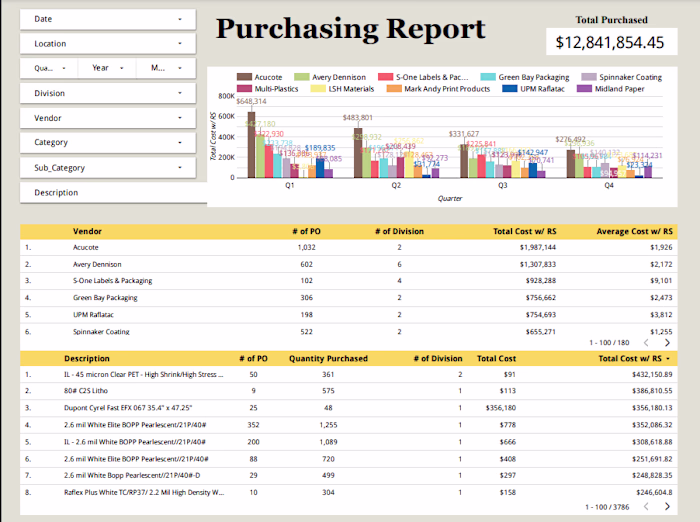Select Avery Dennison row in vendor table
Viewport: 700px width, 522px height.
349,264
